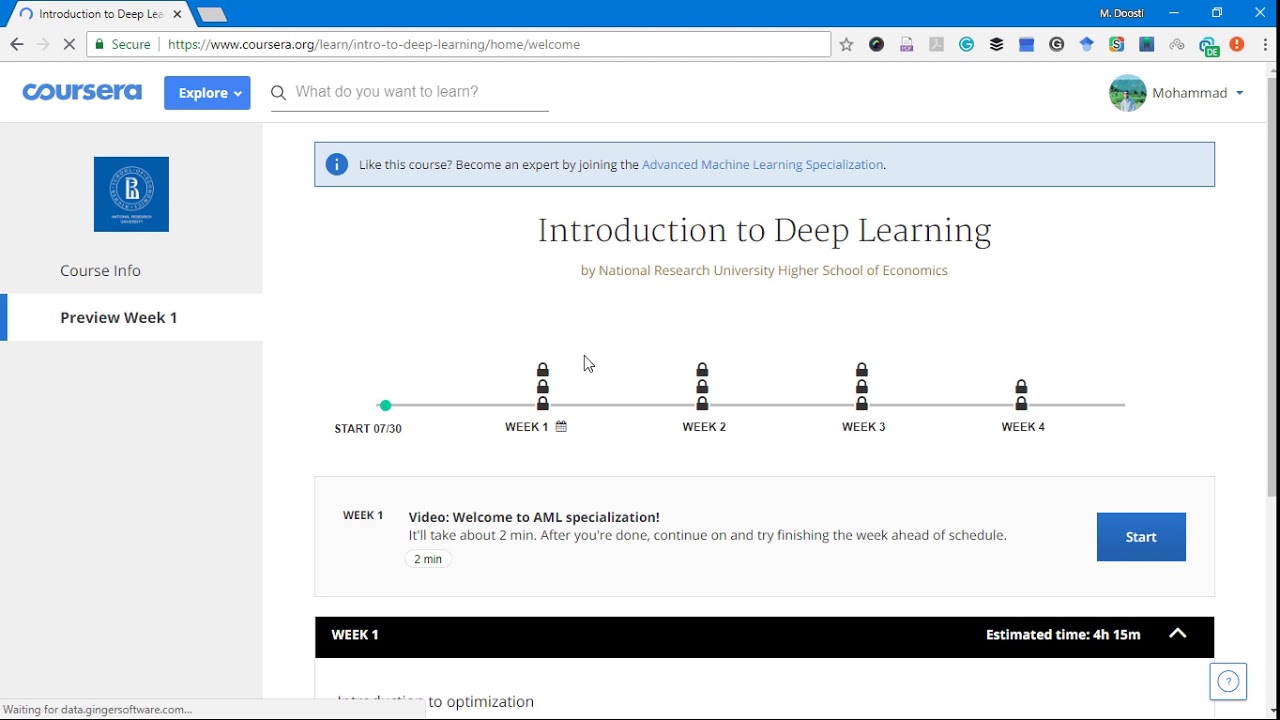Click the WEEK 2 timeline marker label
The height and width of the screenshot is (720, 1280).
(704, 427)
